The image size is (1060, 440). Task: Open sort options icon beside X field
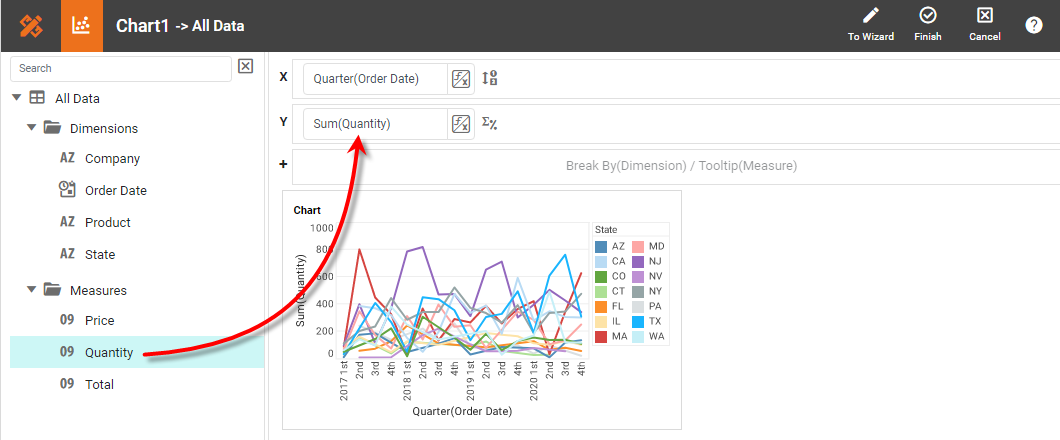pyautogui.click(x=490, y=79)
